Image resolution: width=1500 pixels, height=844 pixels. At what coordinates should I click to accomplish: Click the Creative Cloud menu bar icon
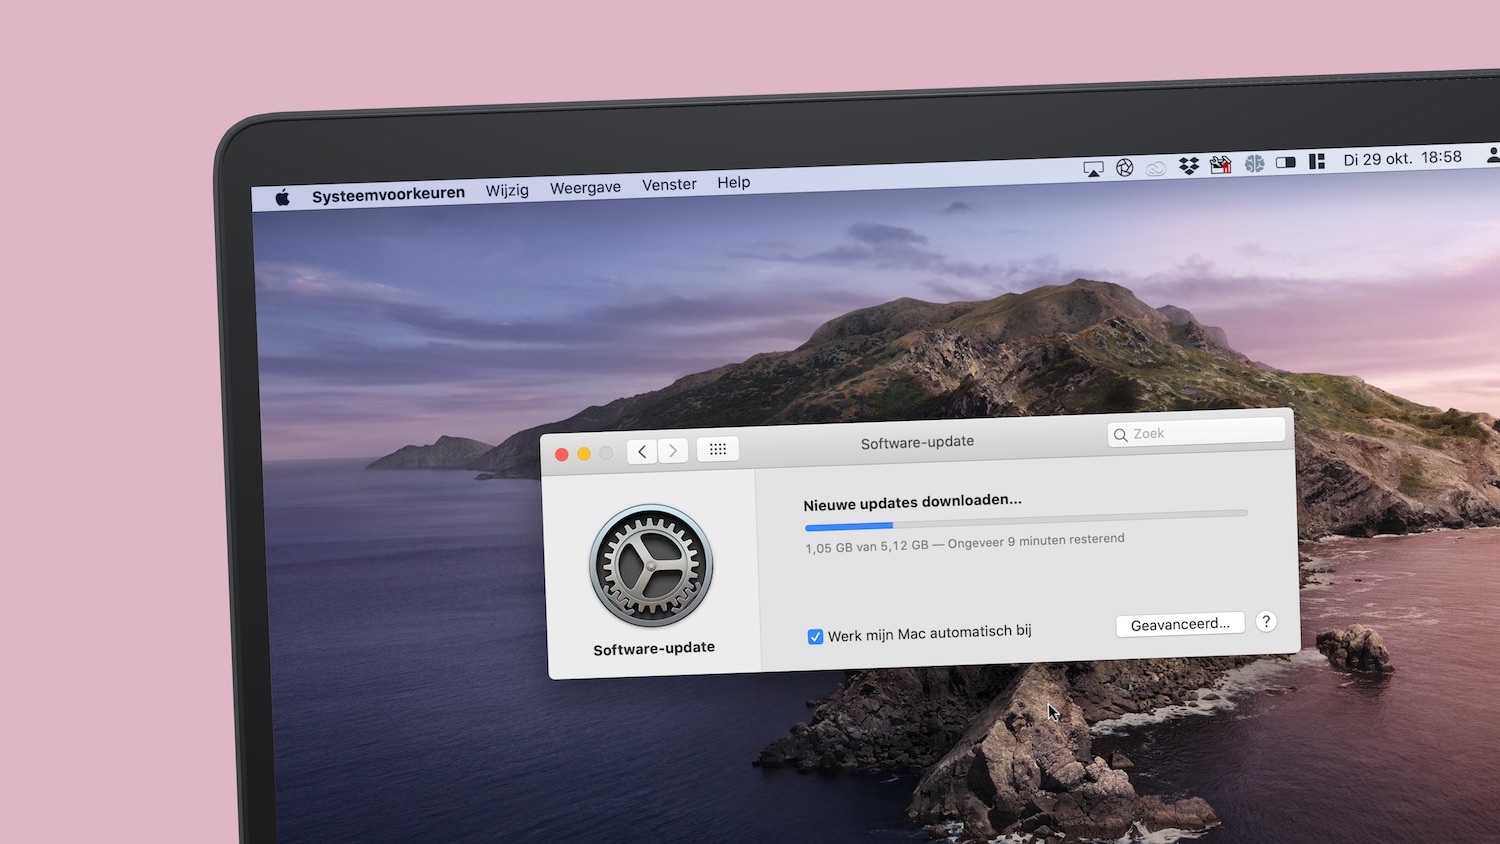pos(1157,166)
